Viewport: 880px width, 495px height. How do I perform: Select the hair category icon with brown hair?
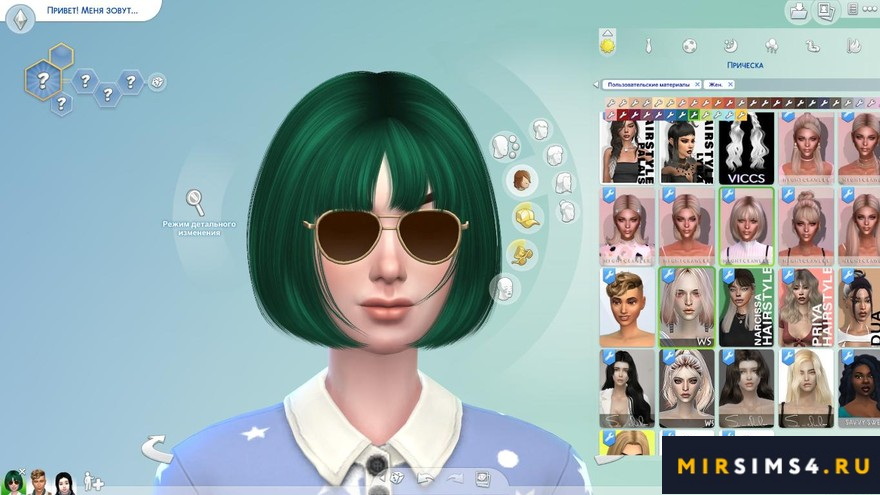(x=522, y=180)
